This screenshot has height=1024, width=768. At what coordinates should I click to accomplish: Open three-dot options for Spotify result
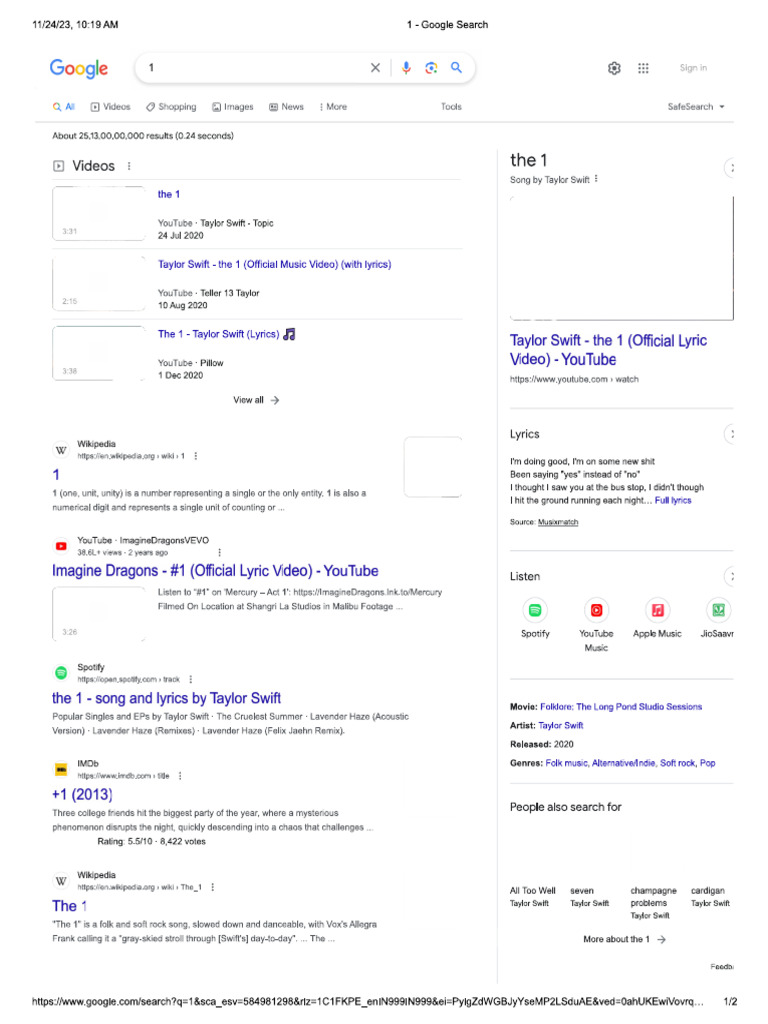[191, 679]
